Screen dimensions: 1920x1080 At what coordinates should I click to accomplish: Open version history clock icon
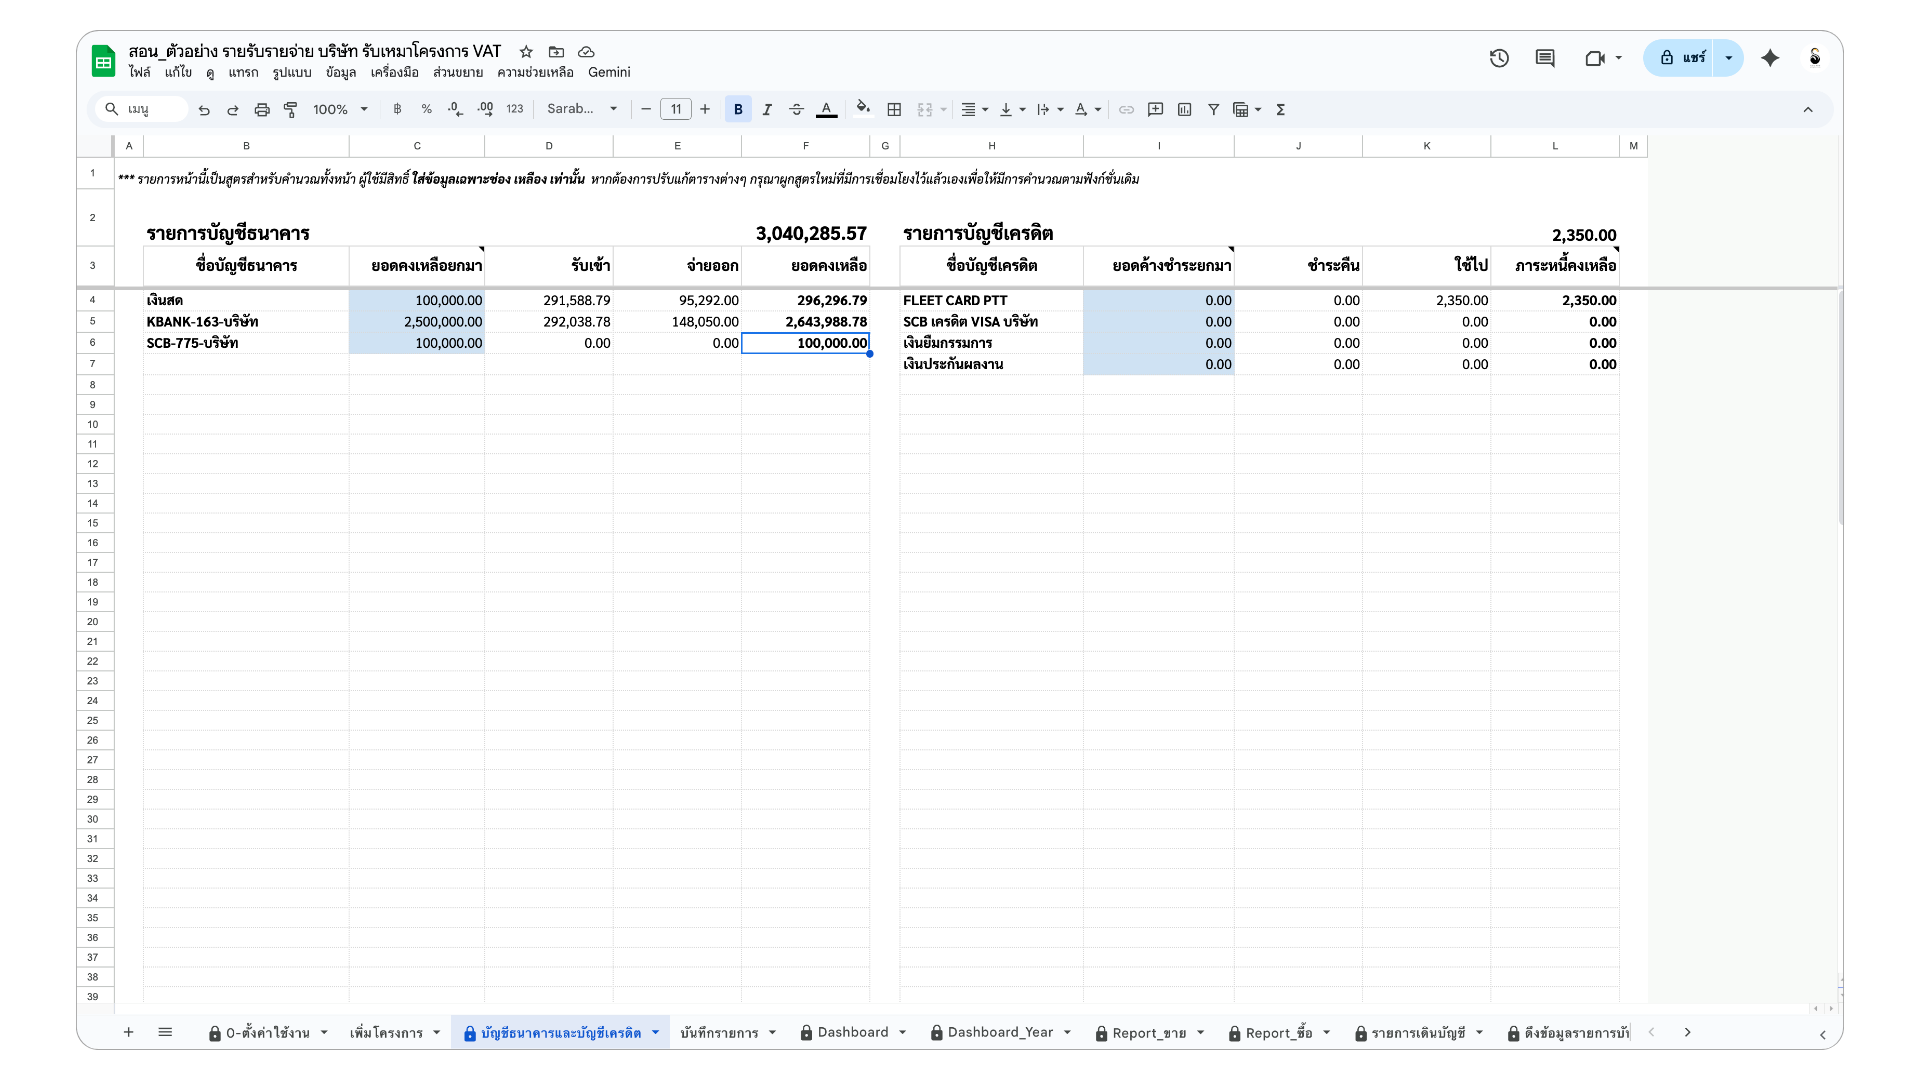tap(1499, 58)
